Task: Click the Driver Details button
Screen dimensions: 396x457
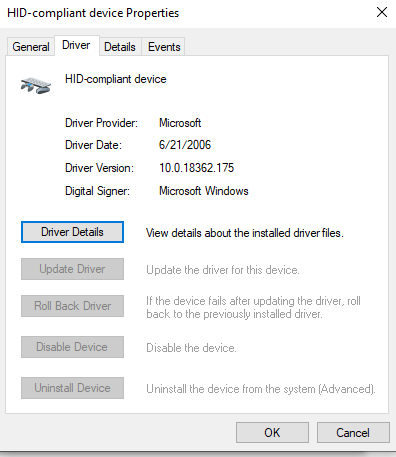Action: [72, 232]
